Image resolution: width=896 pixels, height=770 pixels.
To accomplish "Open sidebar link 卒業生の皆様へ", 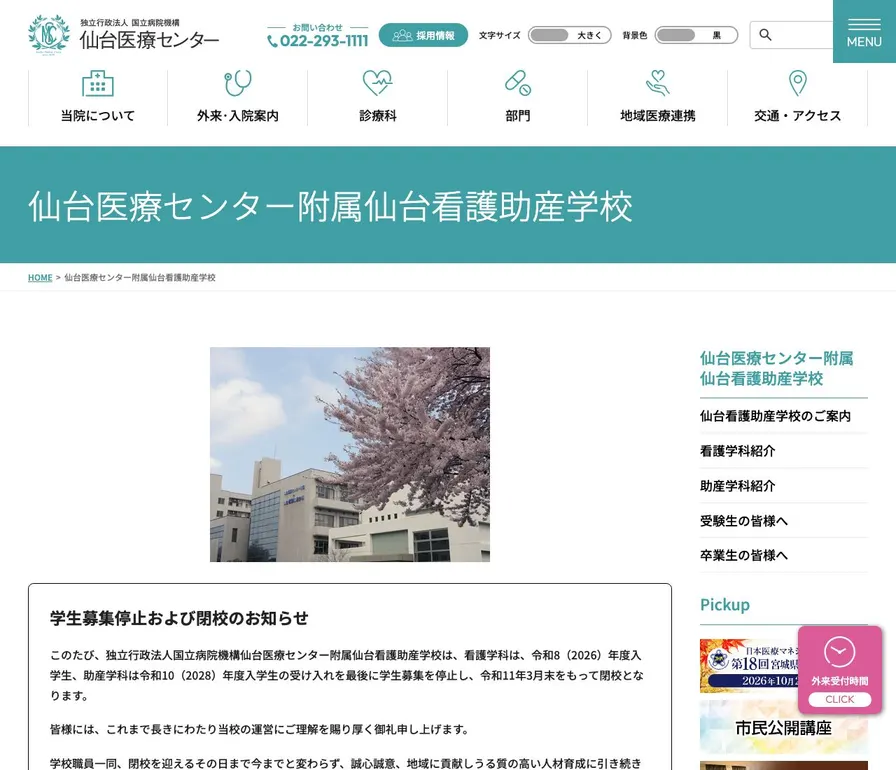I will [x=783, y=555].
